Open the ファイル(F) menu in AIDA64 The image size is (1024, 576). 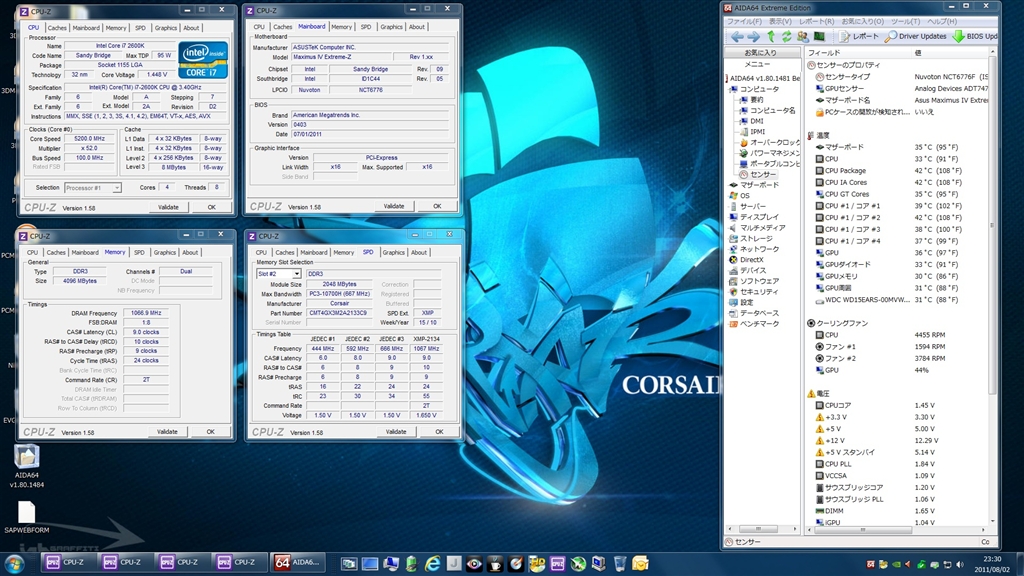point(743,21)
